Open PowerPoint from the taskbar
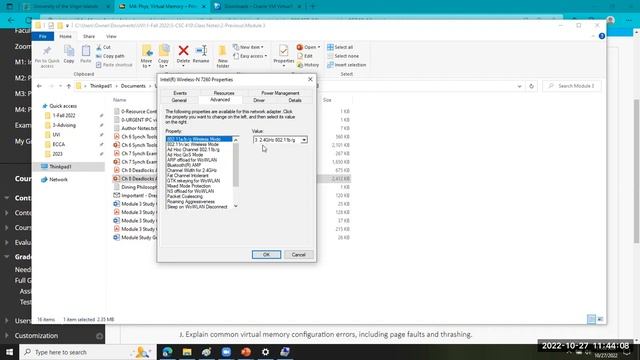The width and height of the screenshot is (640, 360). [x=246, y=352]
